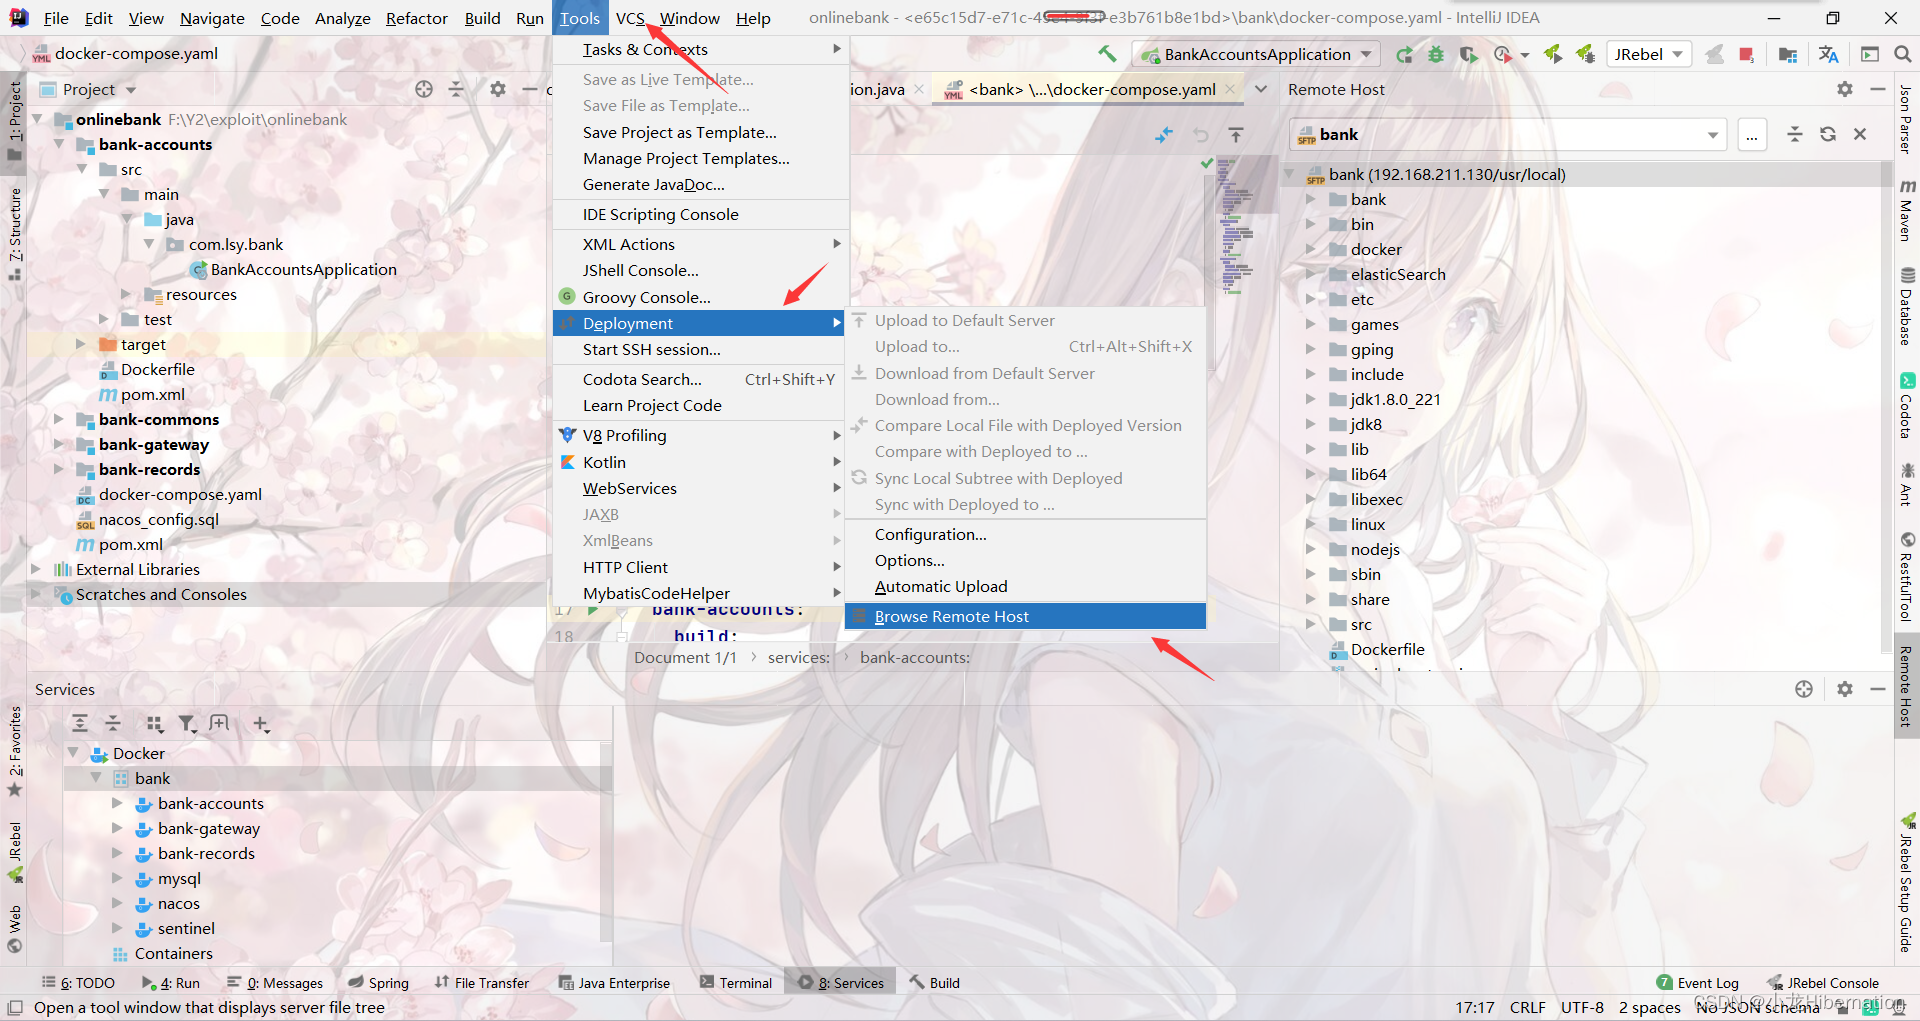1920x1021 pixels.
Task: Open the Terminal tool window
Action: pyautogui.click(x=735, y=983)
